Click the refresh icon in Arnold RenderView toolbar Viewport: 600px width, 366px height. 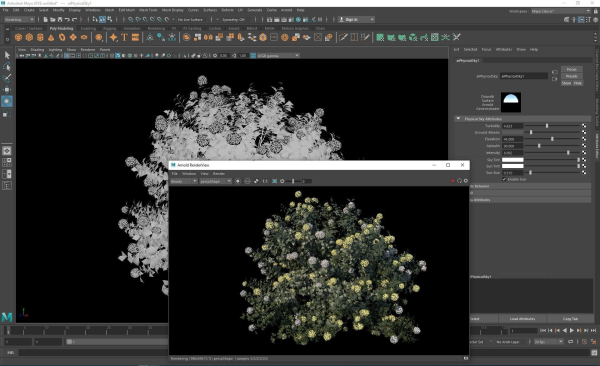coord(459,181)
